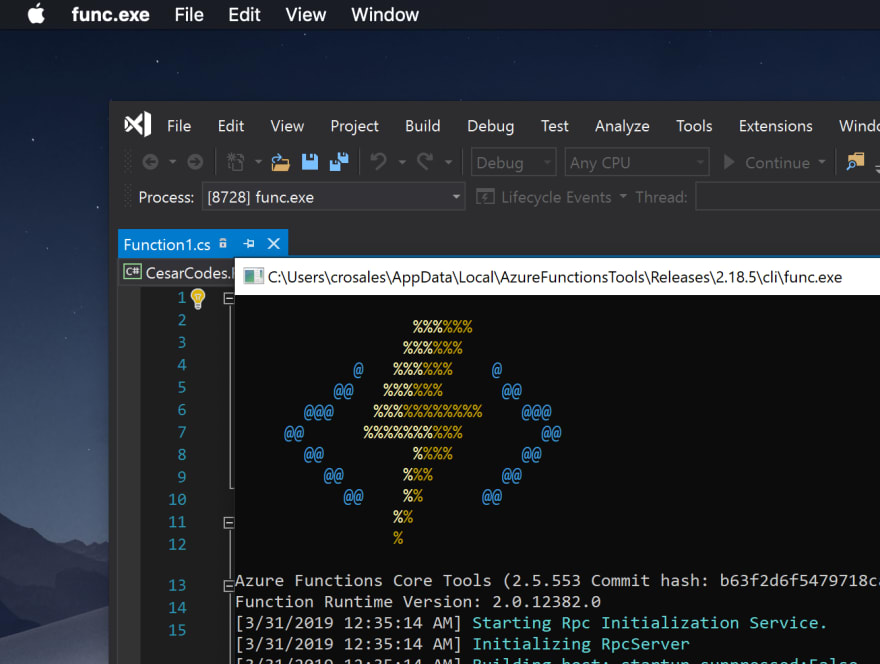Click the Undo icon
Image resolution: width=880 pixels, height=664 pixels.
tap(379, 162)
